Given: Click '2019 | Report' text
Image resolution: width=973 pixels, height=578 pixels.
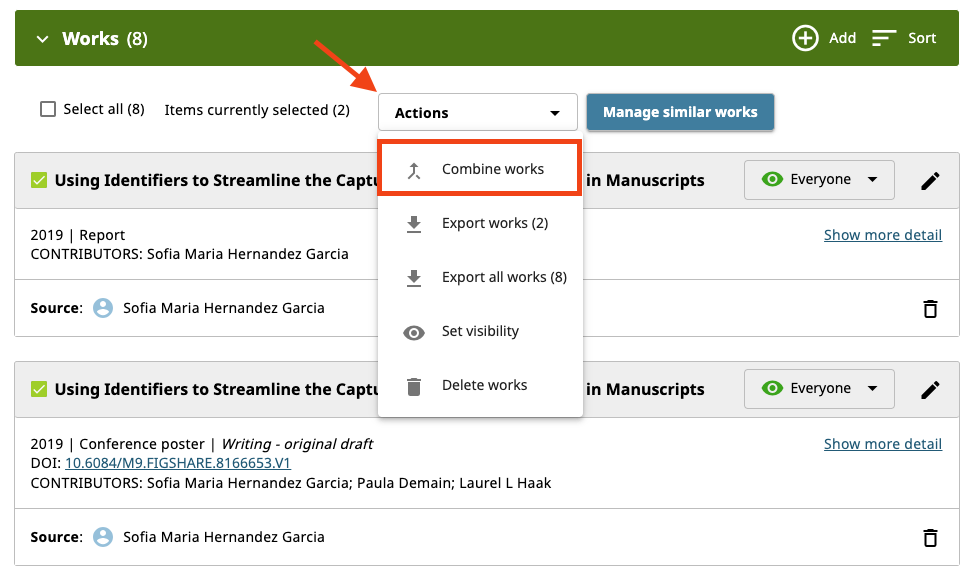Looking at the screenshot, I should point(78,235).
